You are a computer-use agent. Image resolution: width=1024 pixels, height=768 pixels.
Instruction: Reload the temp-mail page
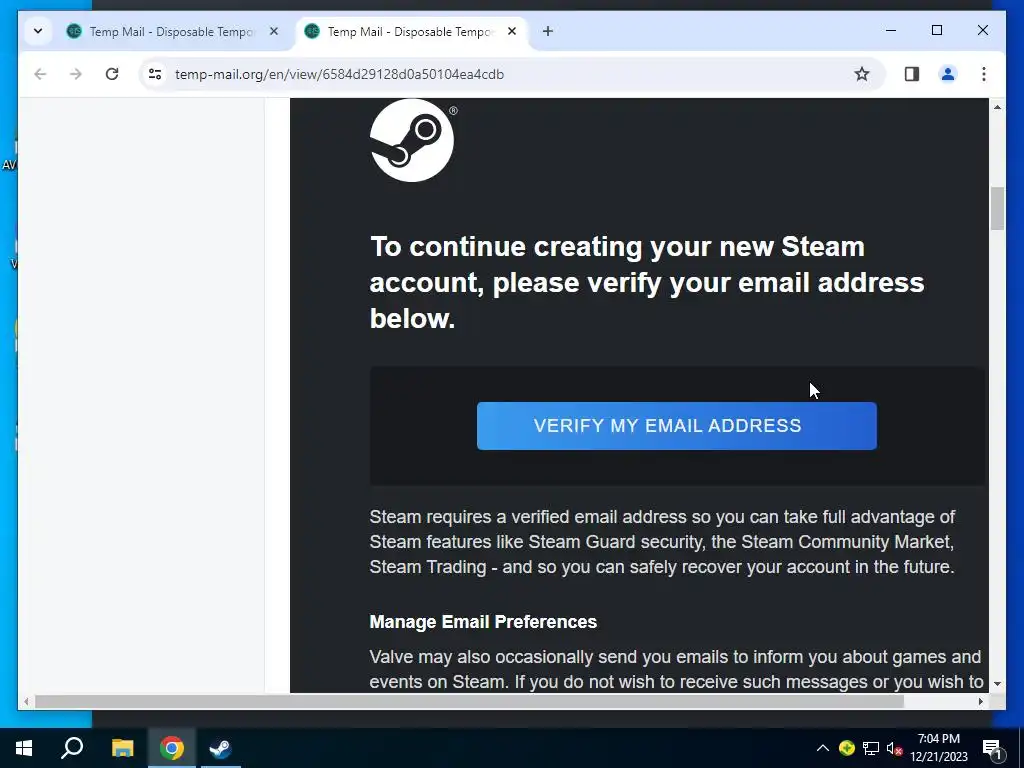pyautogui.click(x=112, y=74)
